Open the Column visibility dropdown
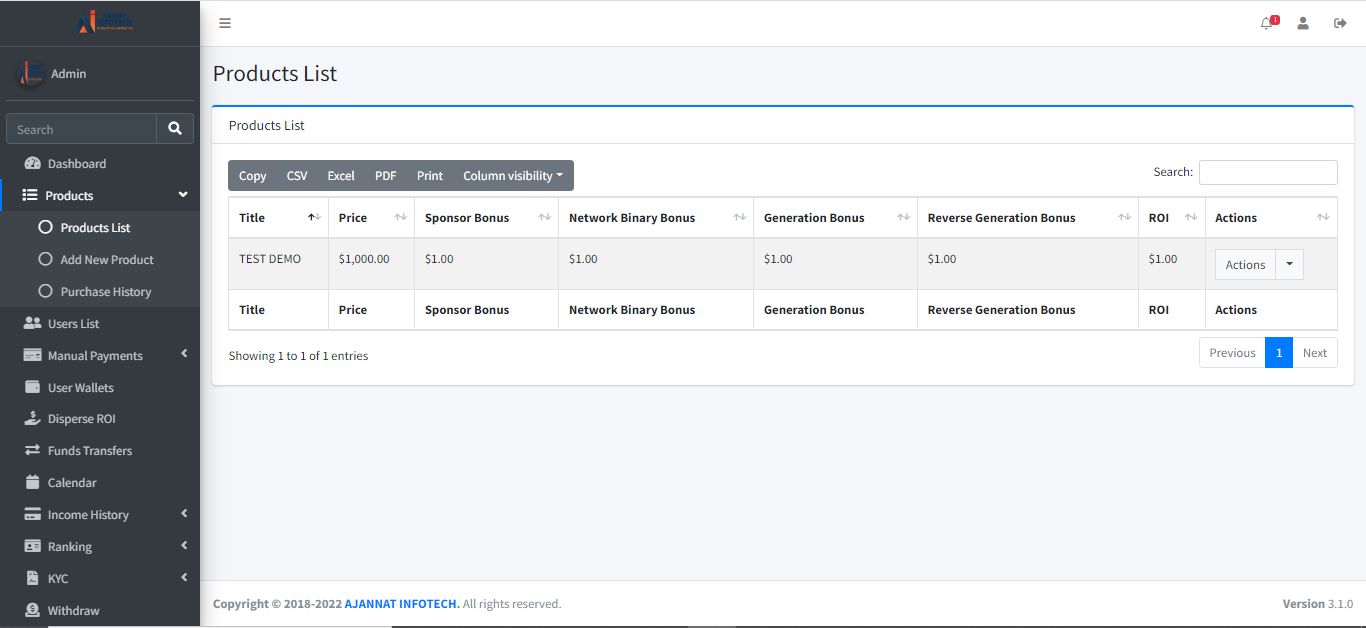The height and width of the screenshot is (628, 1366). (x=512, y=176)
